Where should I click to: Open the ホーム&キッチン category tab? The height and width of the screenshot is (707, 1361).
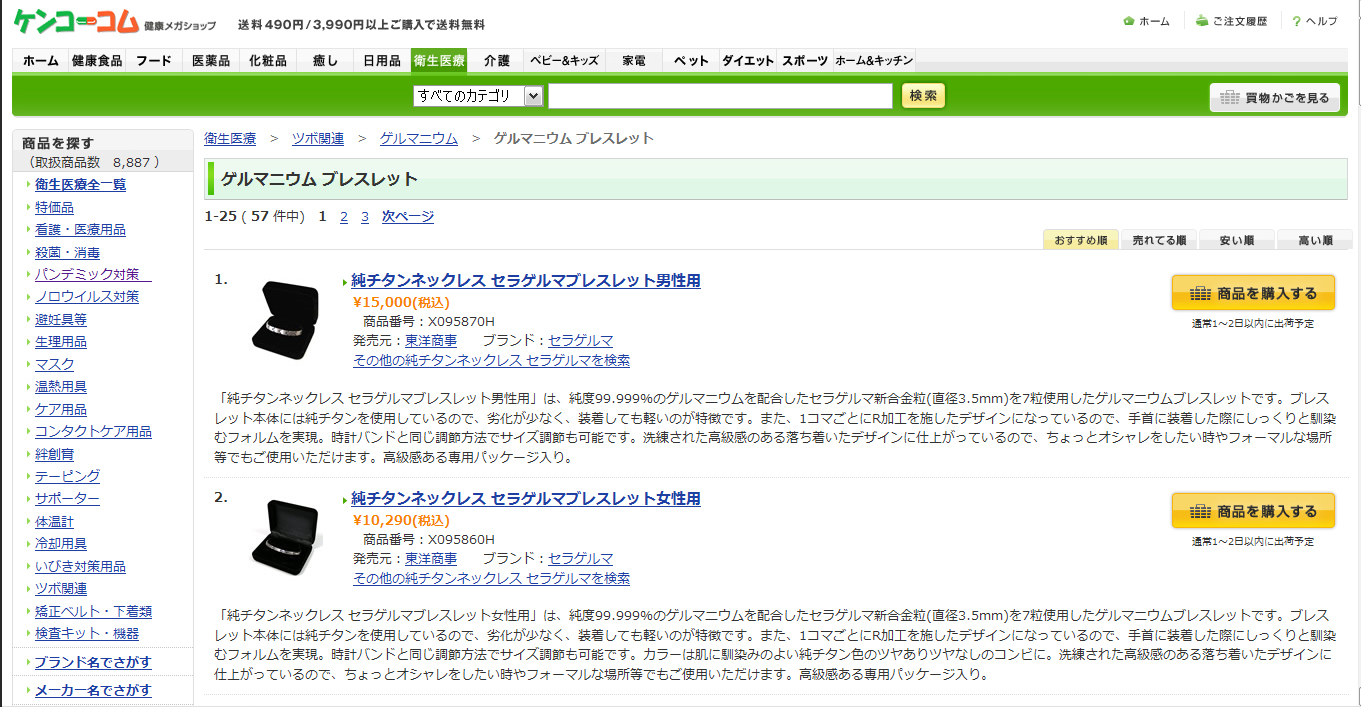pos(874,61)
